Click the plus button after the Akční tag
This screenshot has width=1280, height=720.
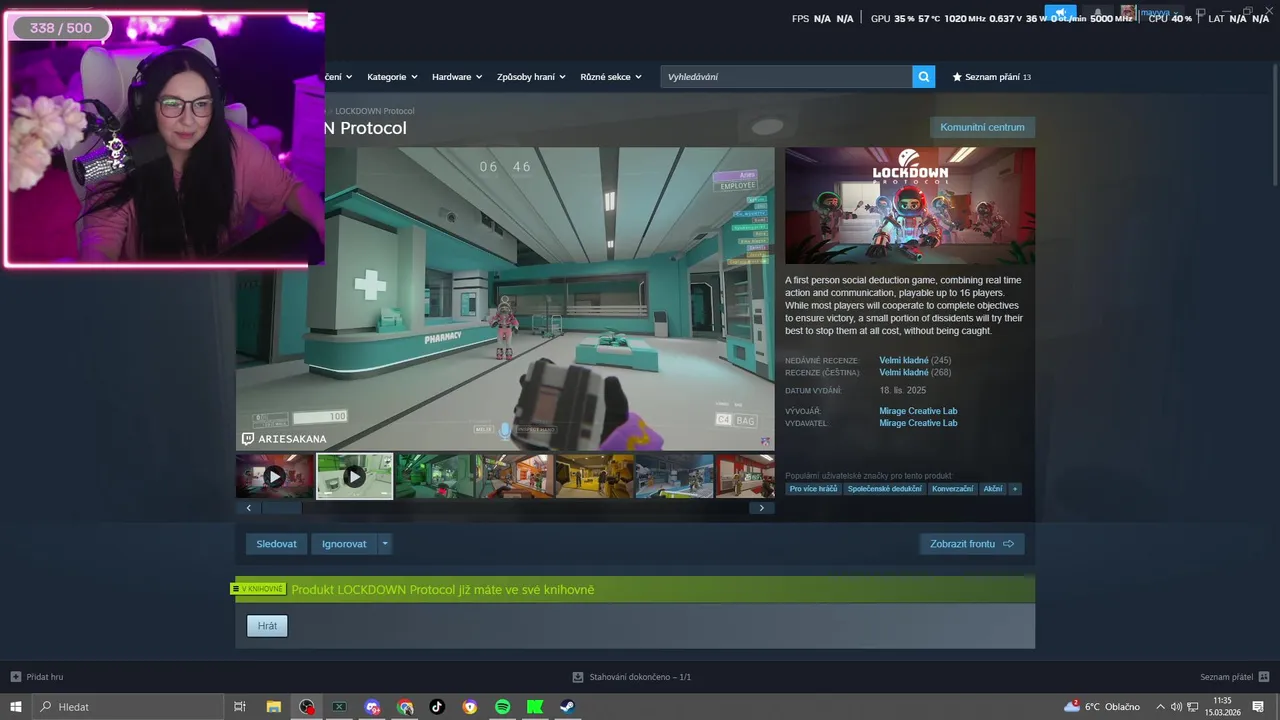[1015, 489]
